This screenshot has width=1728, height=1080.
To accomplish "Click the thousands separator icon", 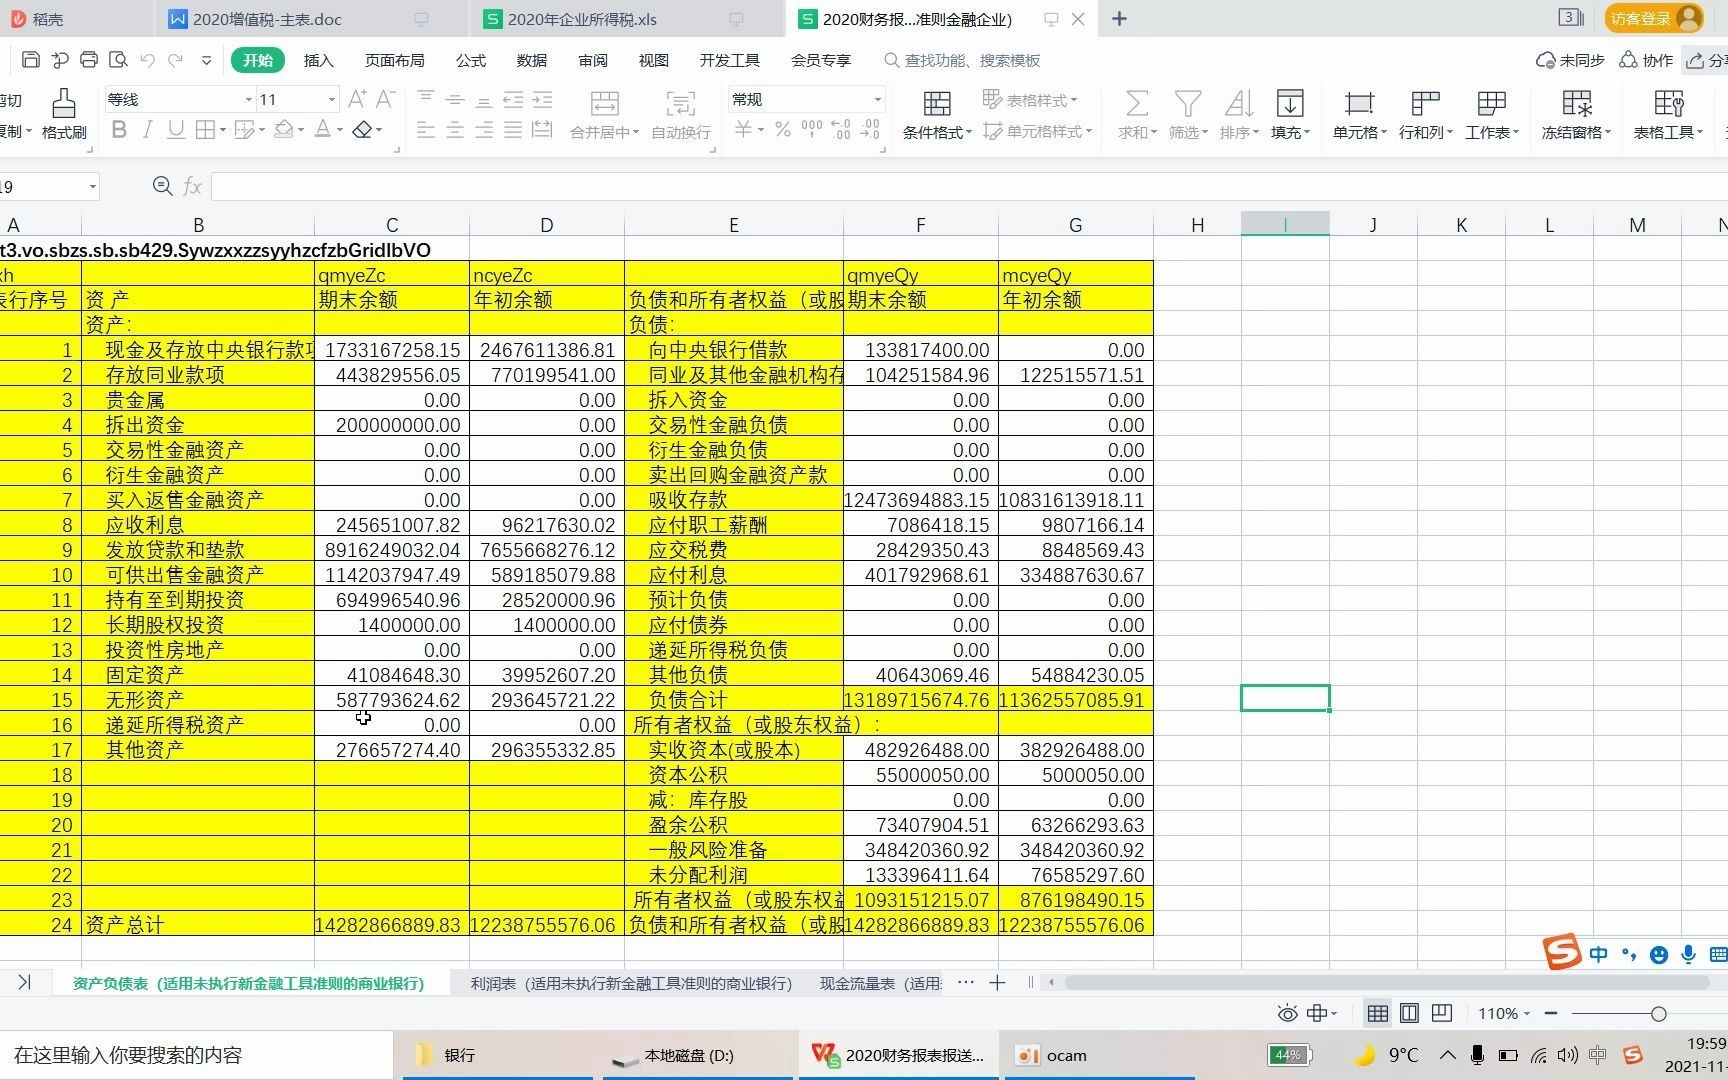I will (812, 130).
